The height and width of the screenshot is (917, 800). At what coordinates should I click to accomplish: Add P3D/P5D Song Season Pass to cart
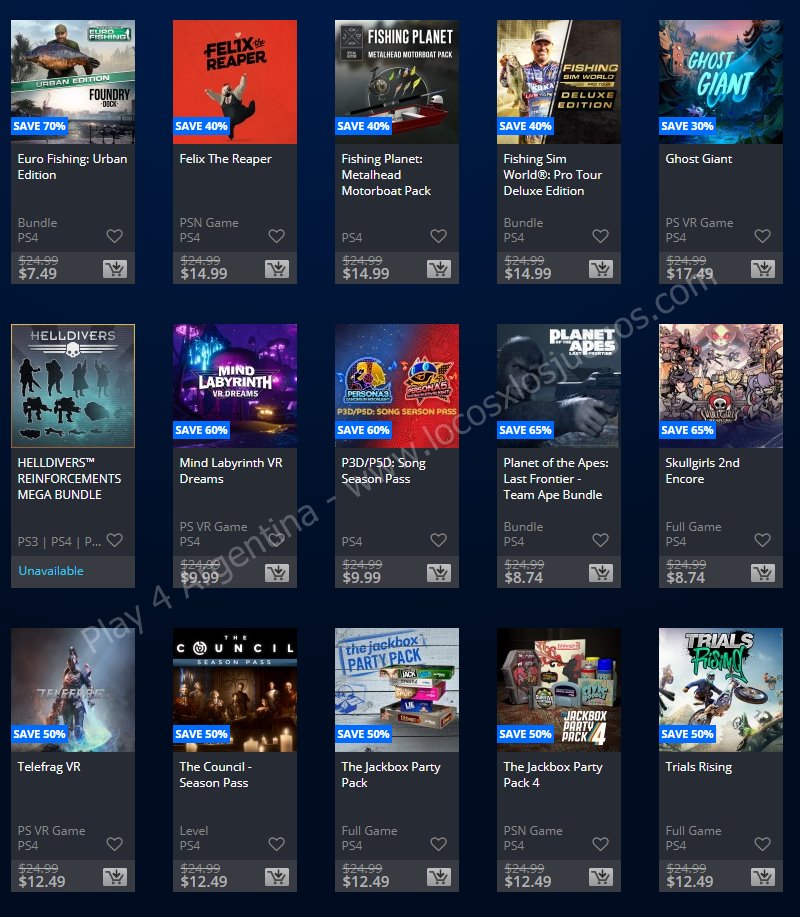coord(439,573)
